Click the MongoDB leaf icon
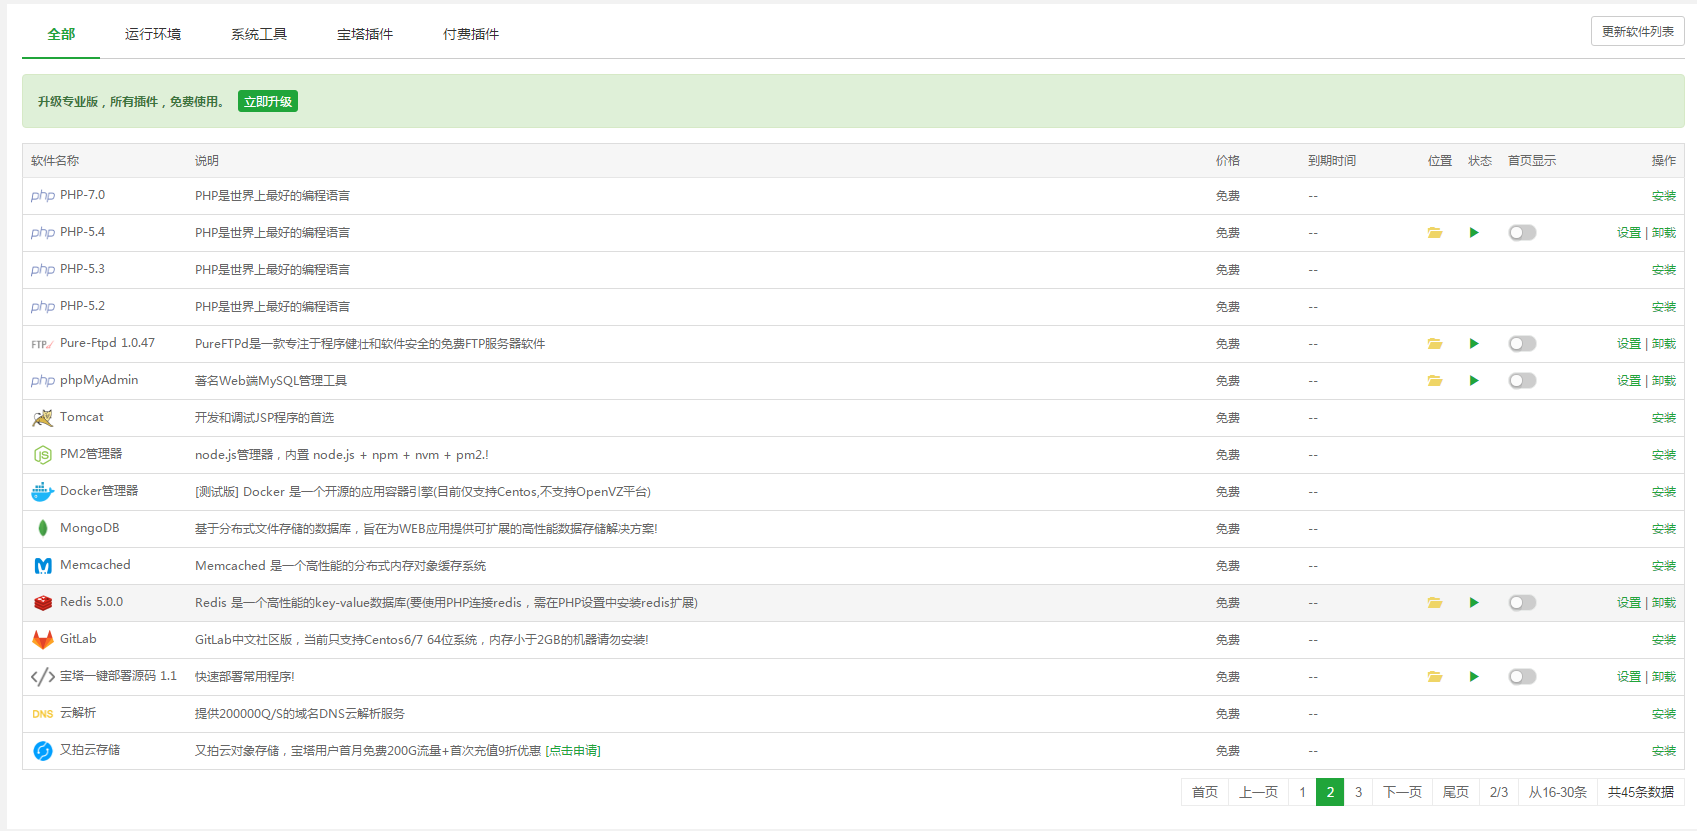 pos(42,529)
